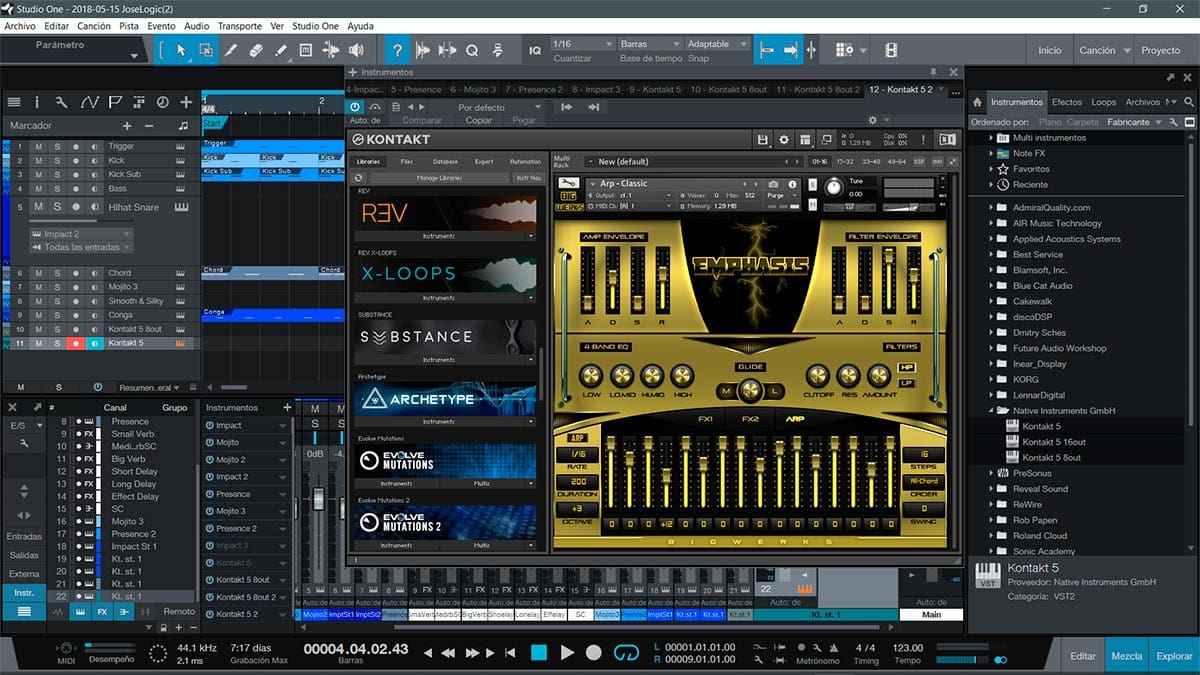The height and width of the screenshot is (675, 1200).
Task: Open the track inspector info icon
Action: [37, 102]
